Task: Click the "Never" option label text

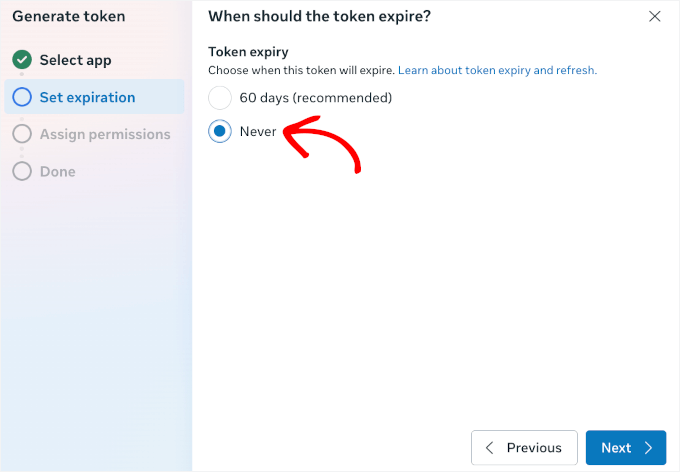Action: [x=258, y=131]
